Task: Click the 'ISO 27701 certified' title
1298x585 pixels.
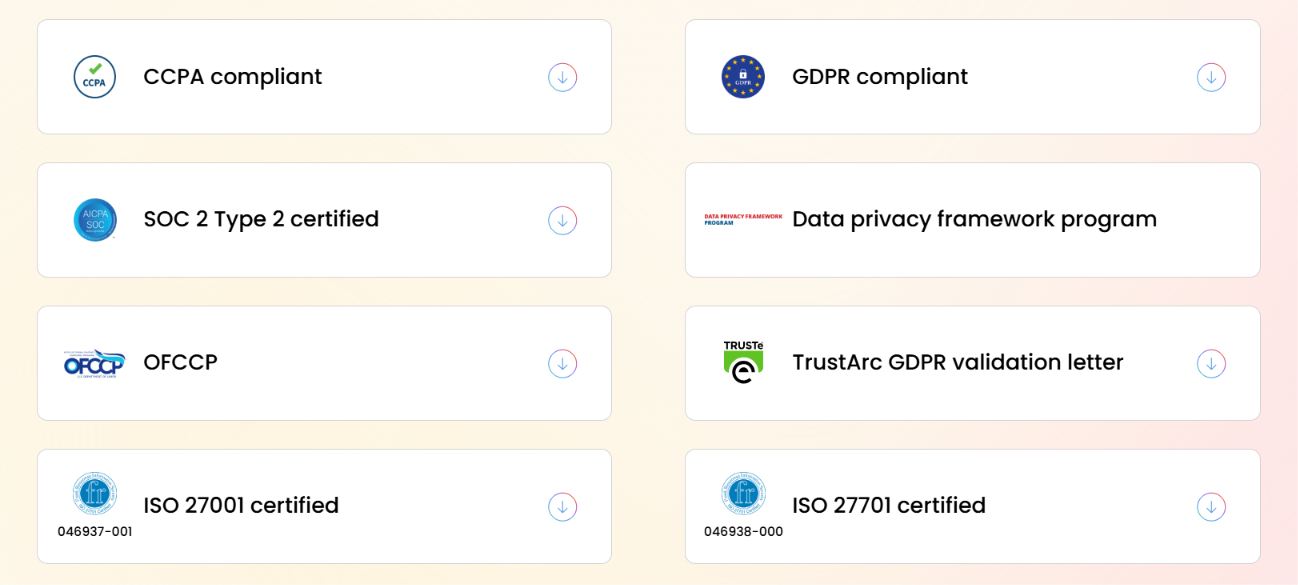Action: [x=889, y=505]
